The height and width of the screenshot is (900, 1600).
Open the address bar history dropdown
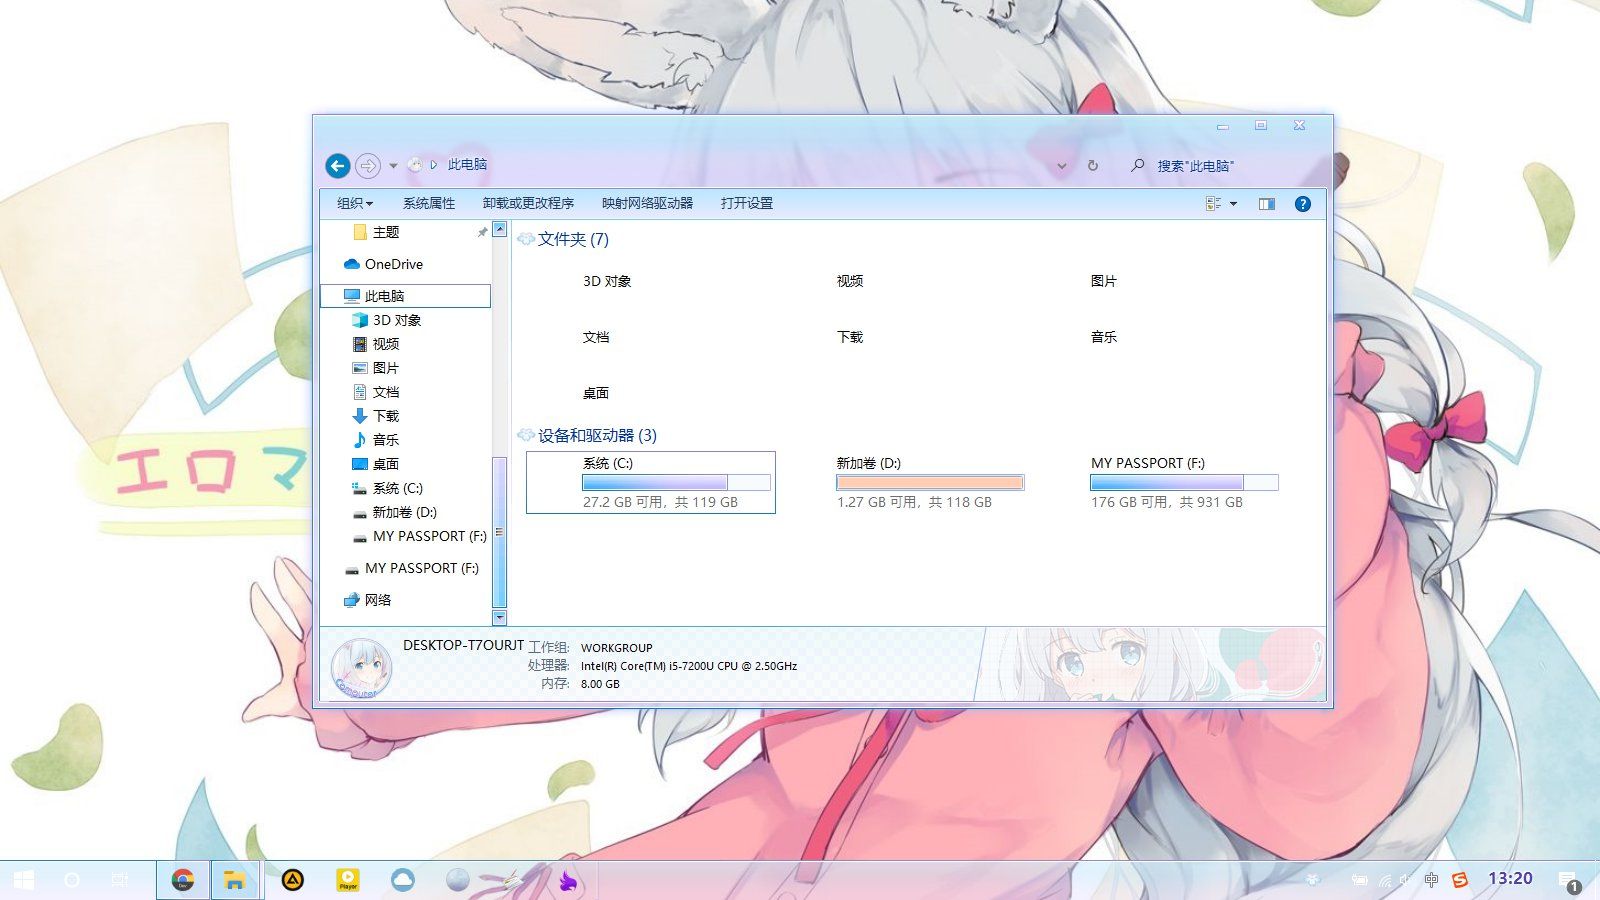1062,166
